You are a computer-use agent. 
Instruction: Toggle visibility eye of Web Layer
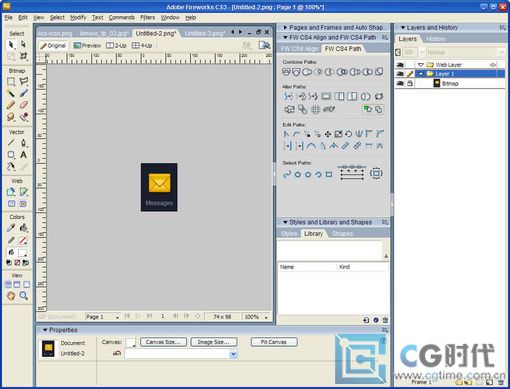pyautogui.click(x=400, y=64)
